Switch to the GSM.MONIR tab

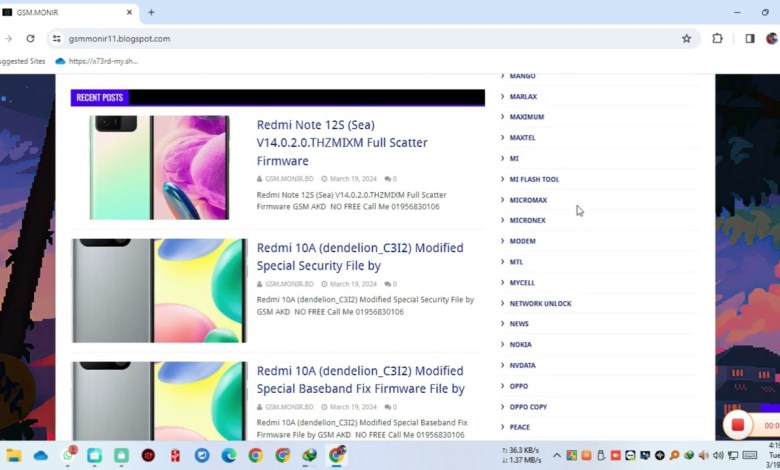[x=60, y=12]
